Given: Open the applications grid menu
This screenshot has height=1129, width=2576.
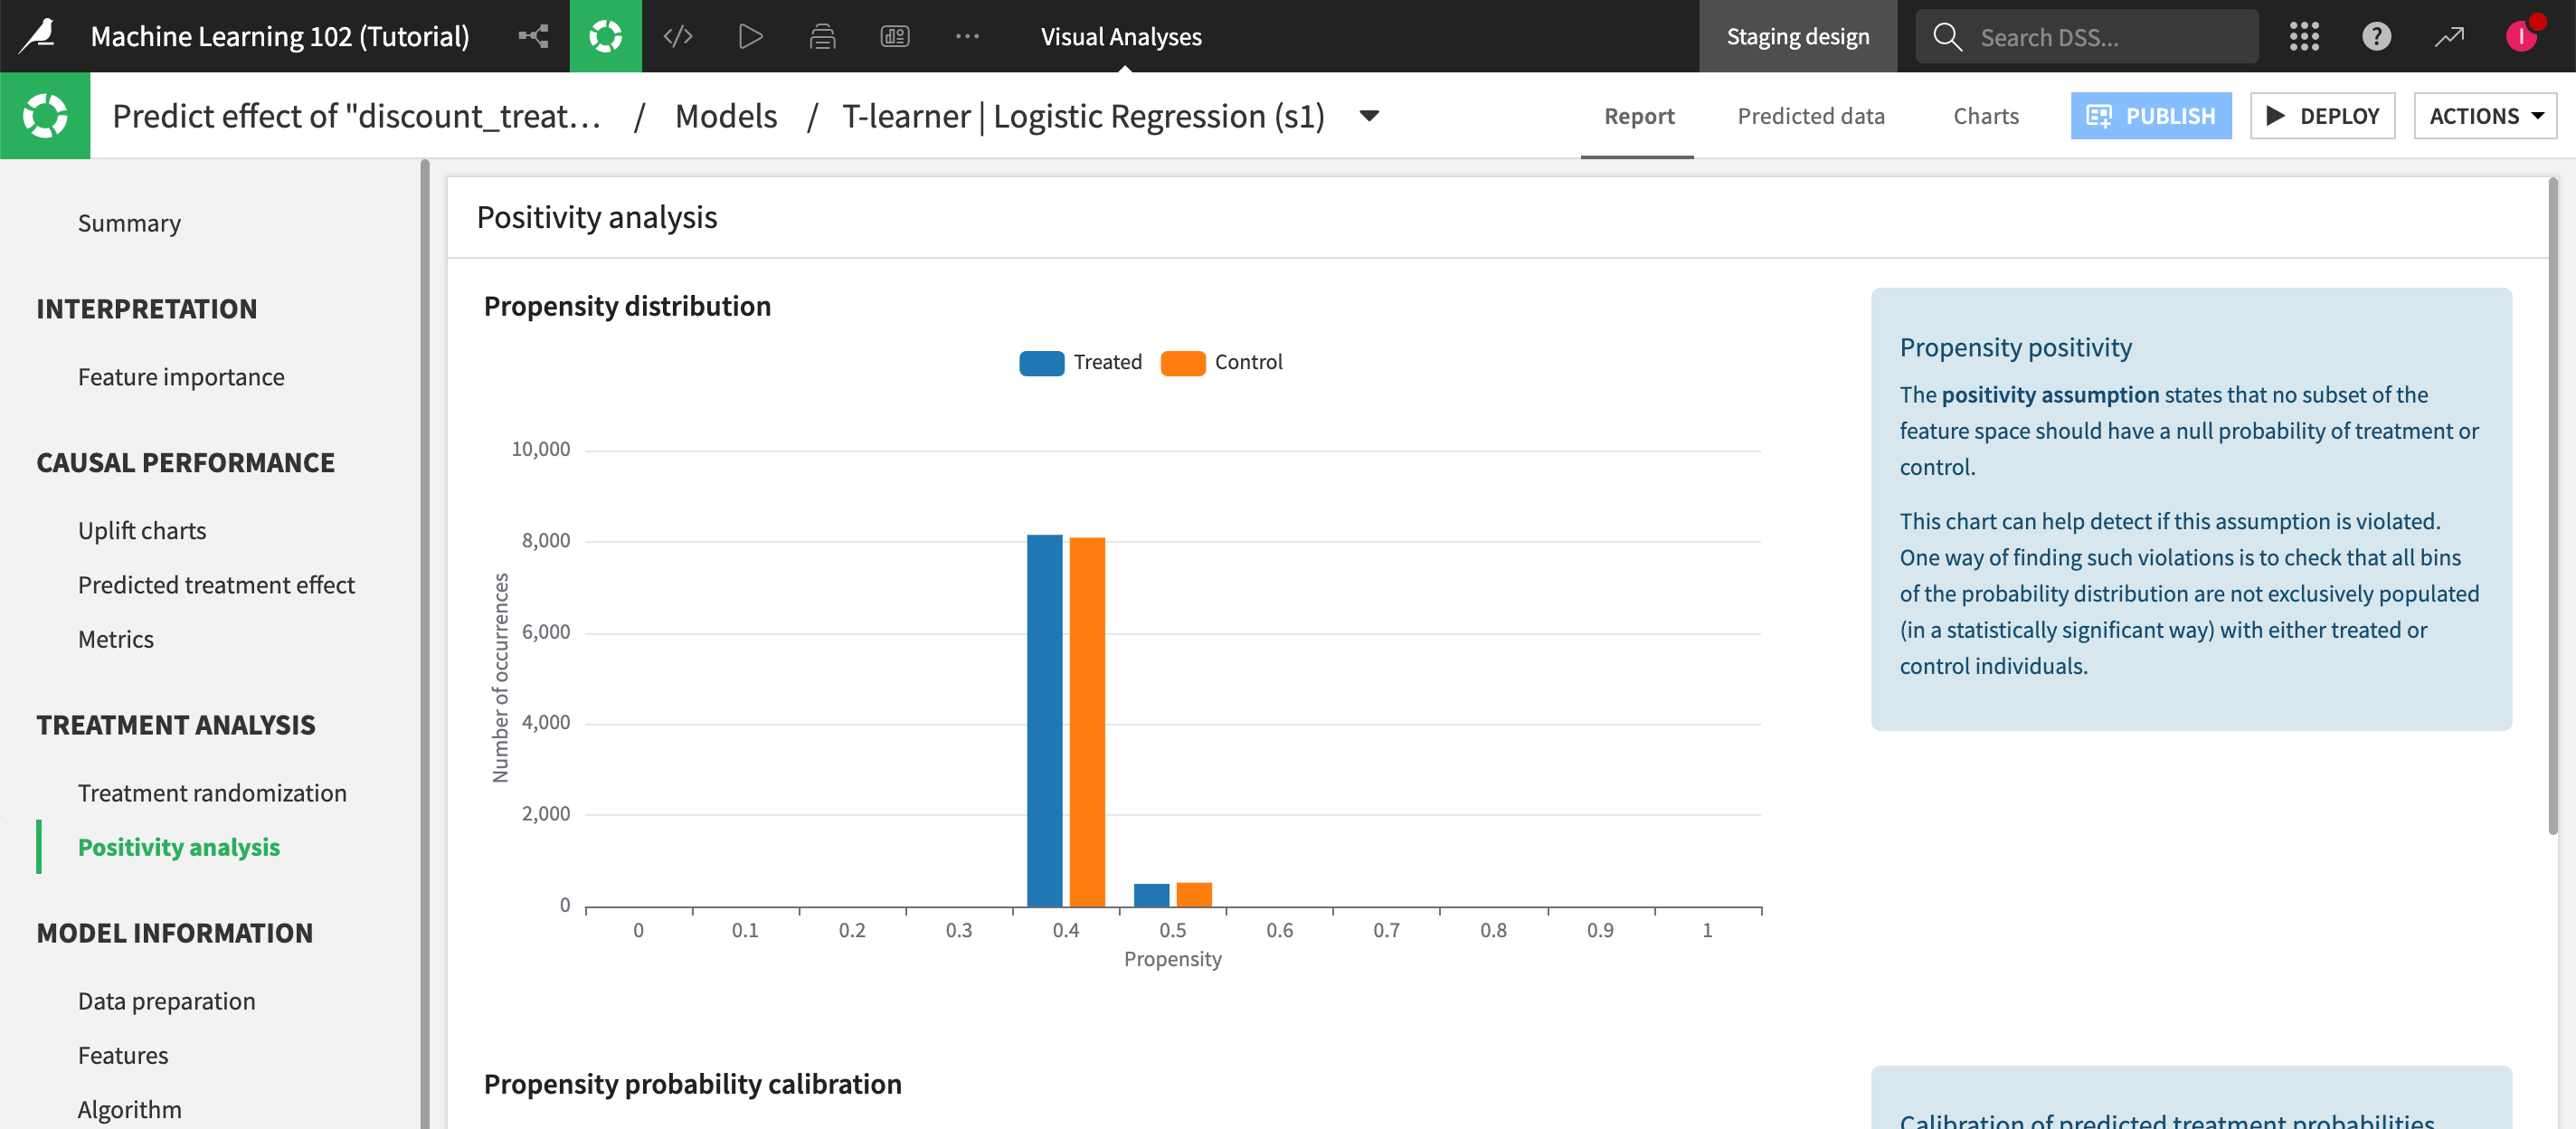Looking at the screenshot, I should [2304, 36].
